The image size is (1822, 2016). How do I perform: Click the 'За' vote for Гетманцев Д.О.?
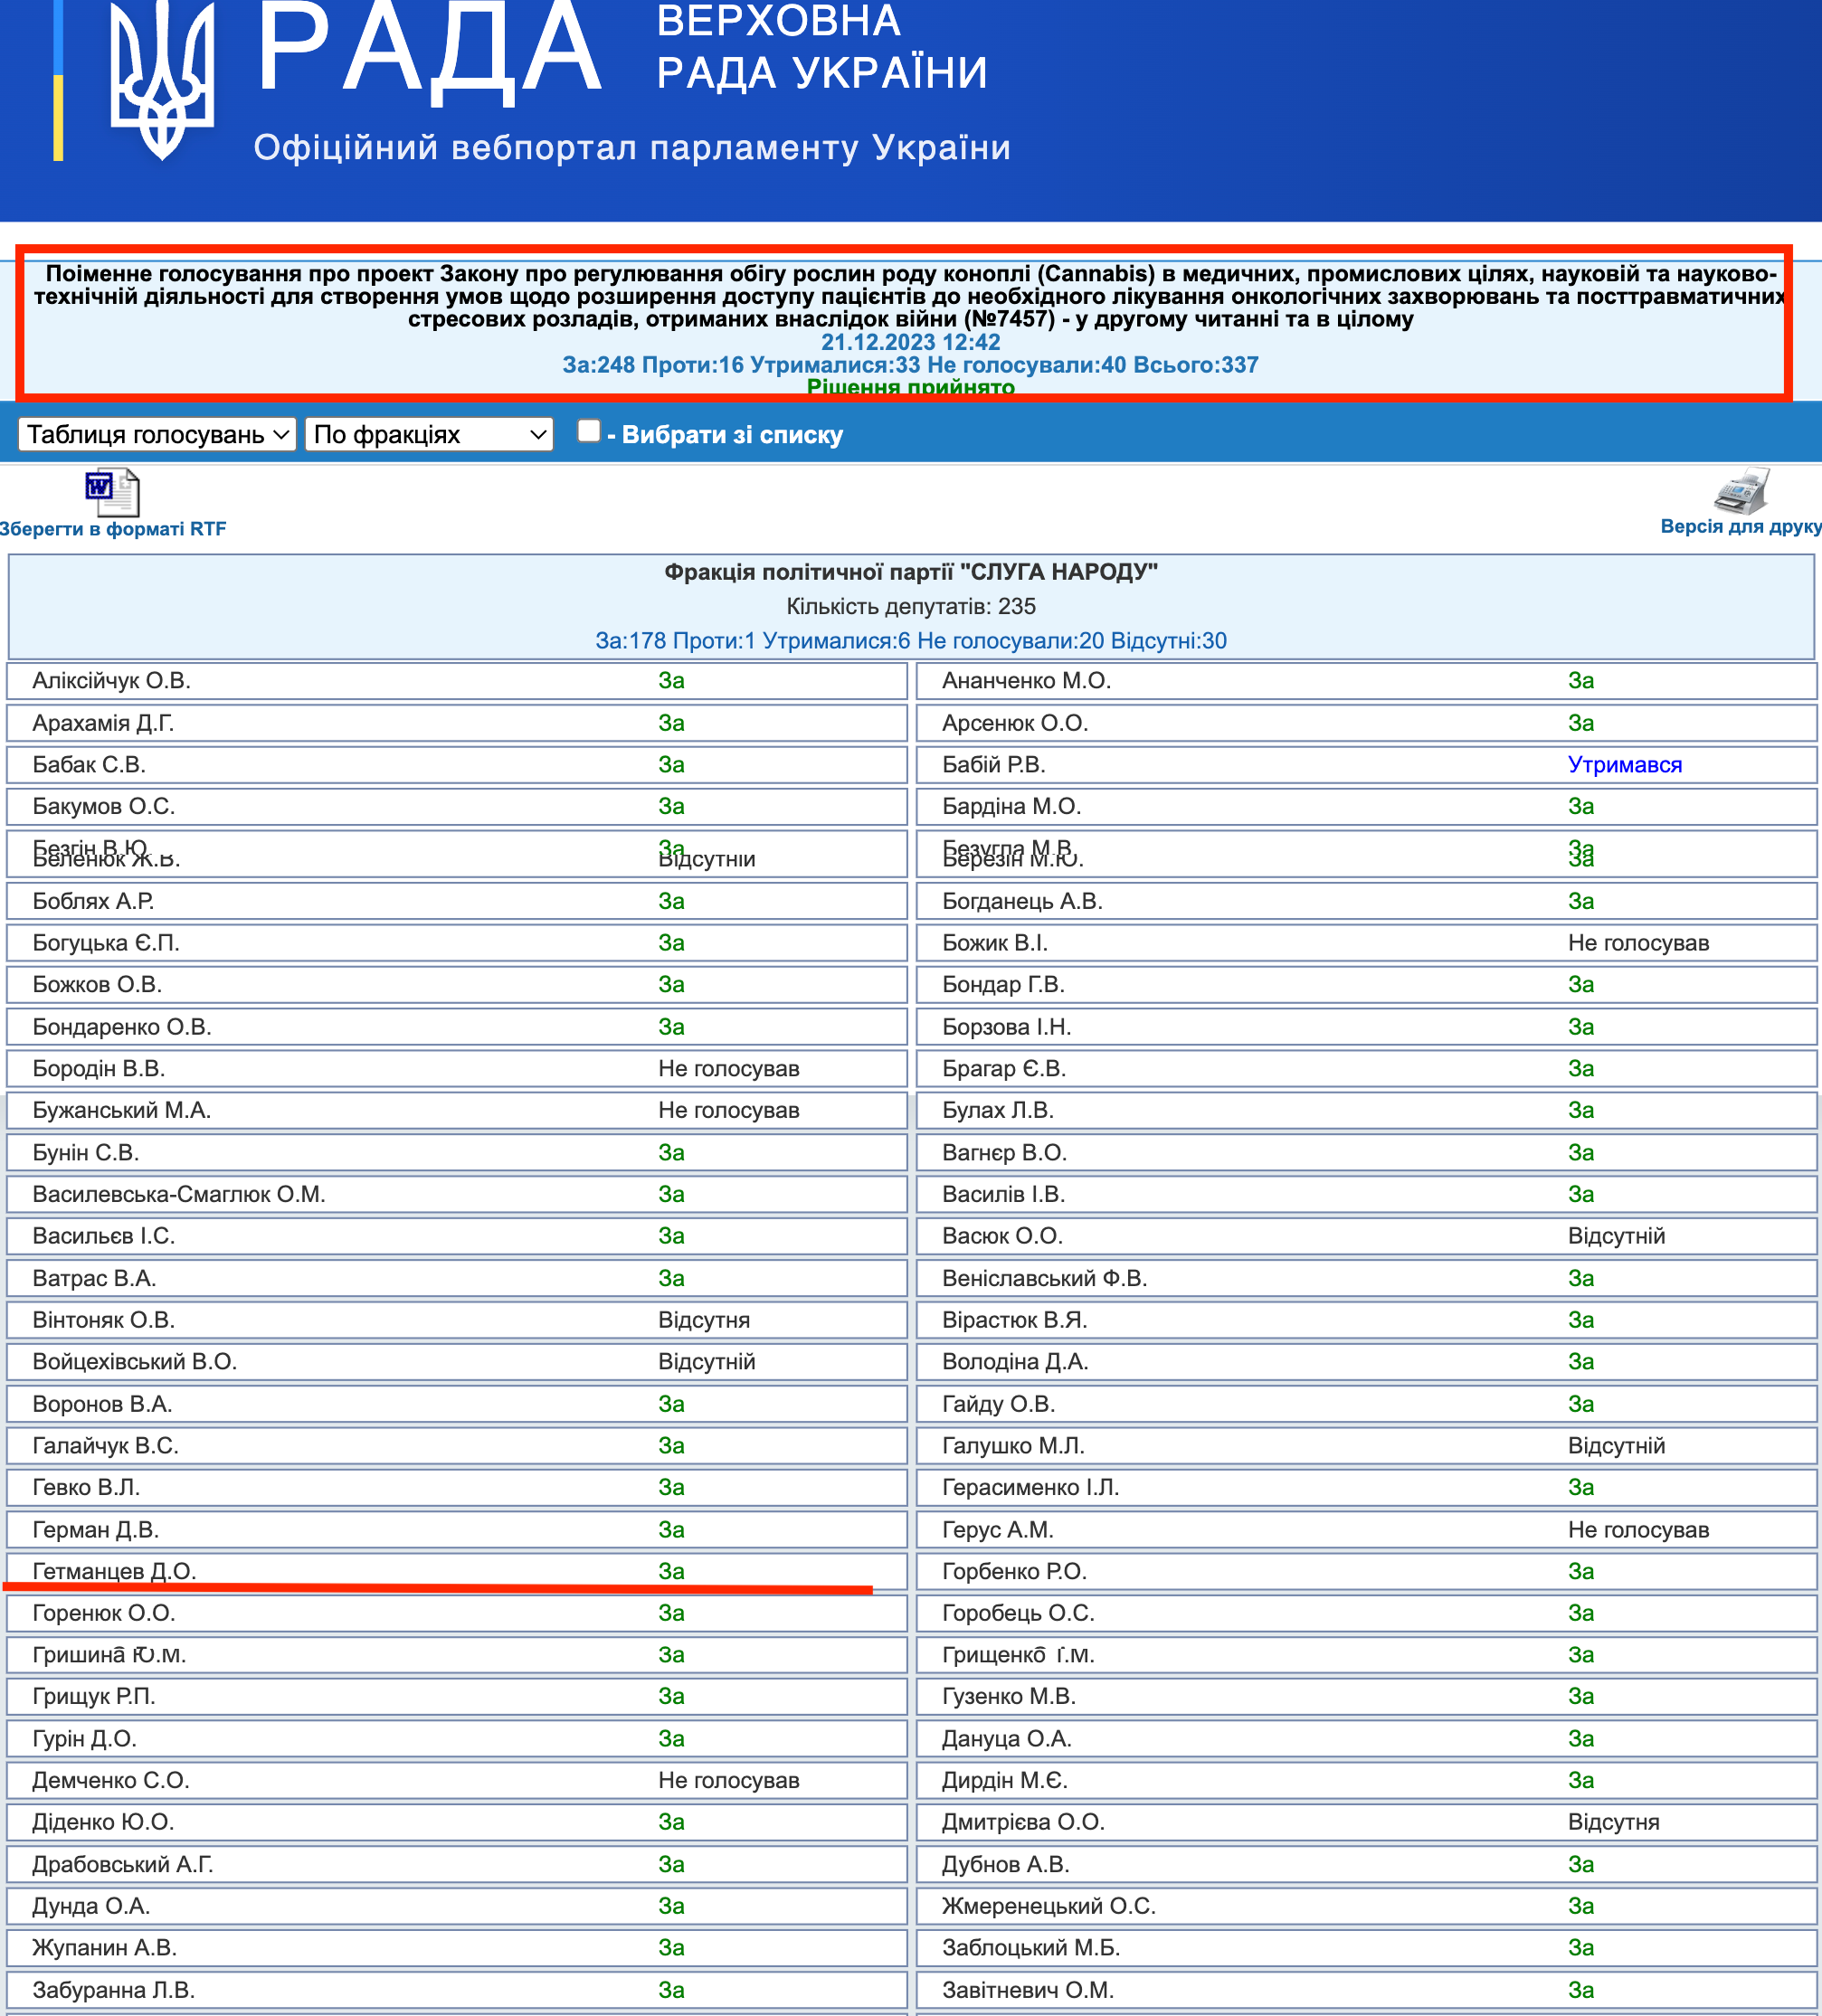click(x=671, y=1572)
